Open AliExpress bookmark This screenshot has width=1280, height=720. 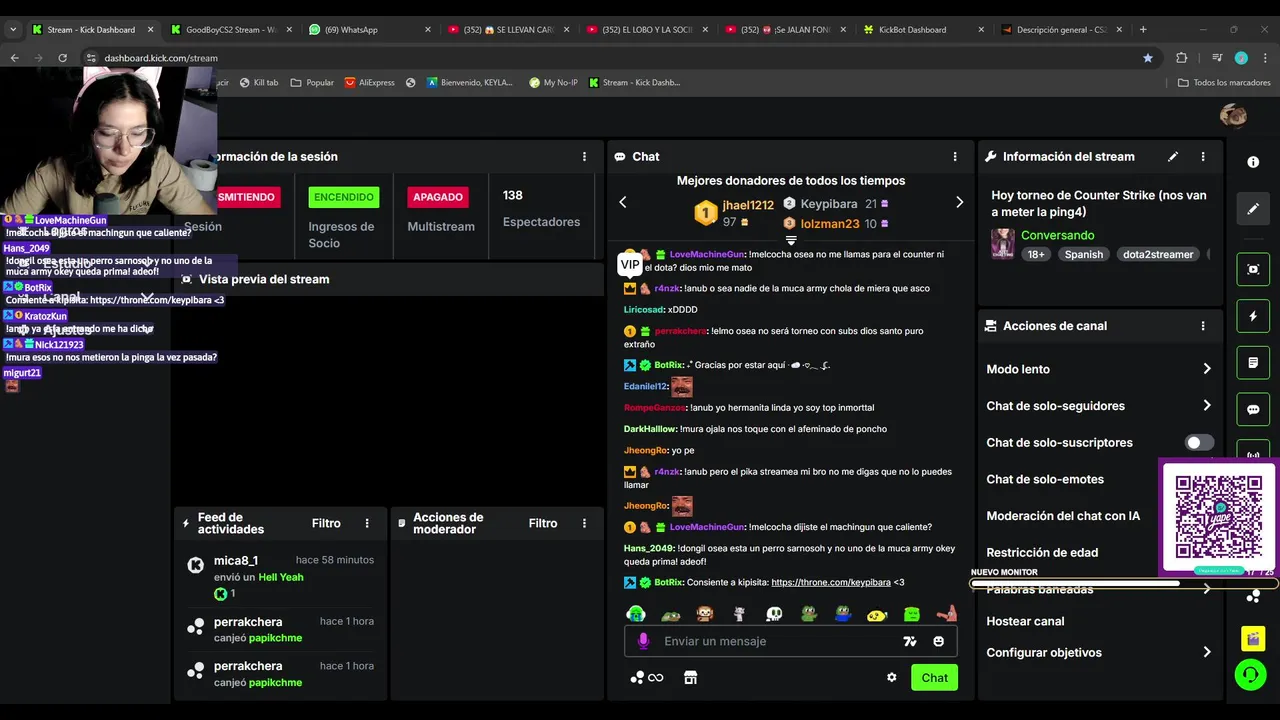pos(370,82)
